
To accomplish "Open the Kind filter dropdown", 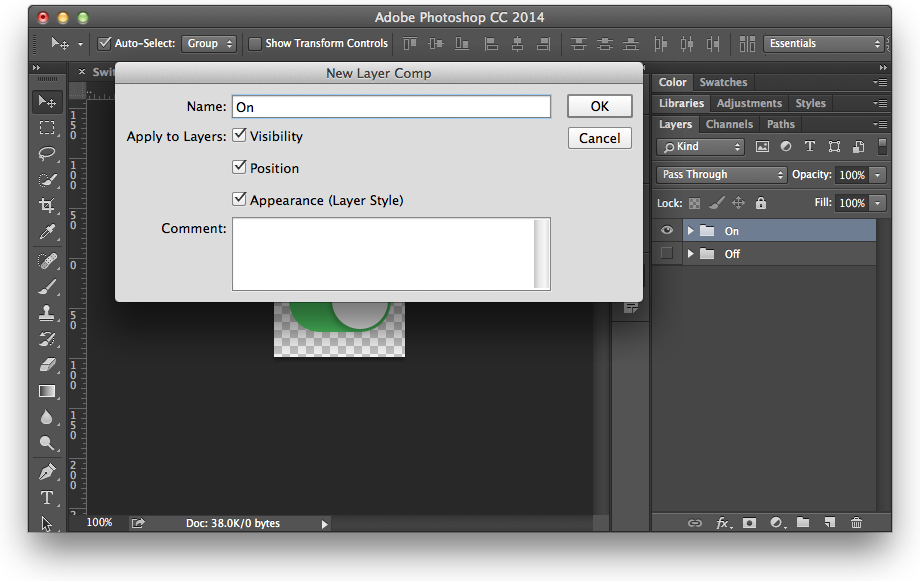I will 700,147.
